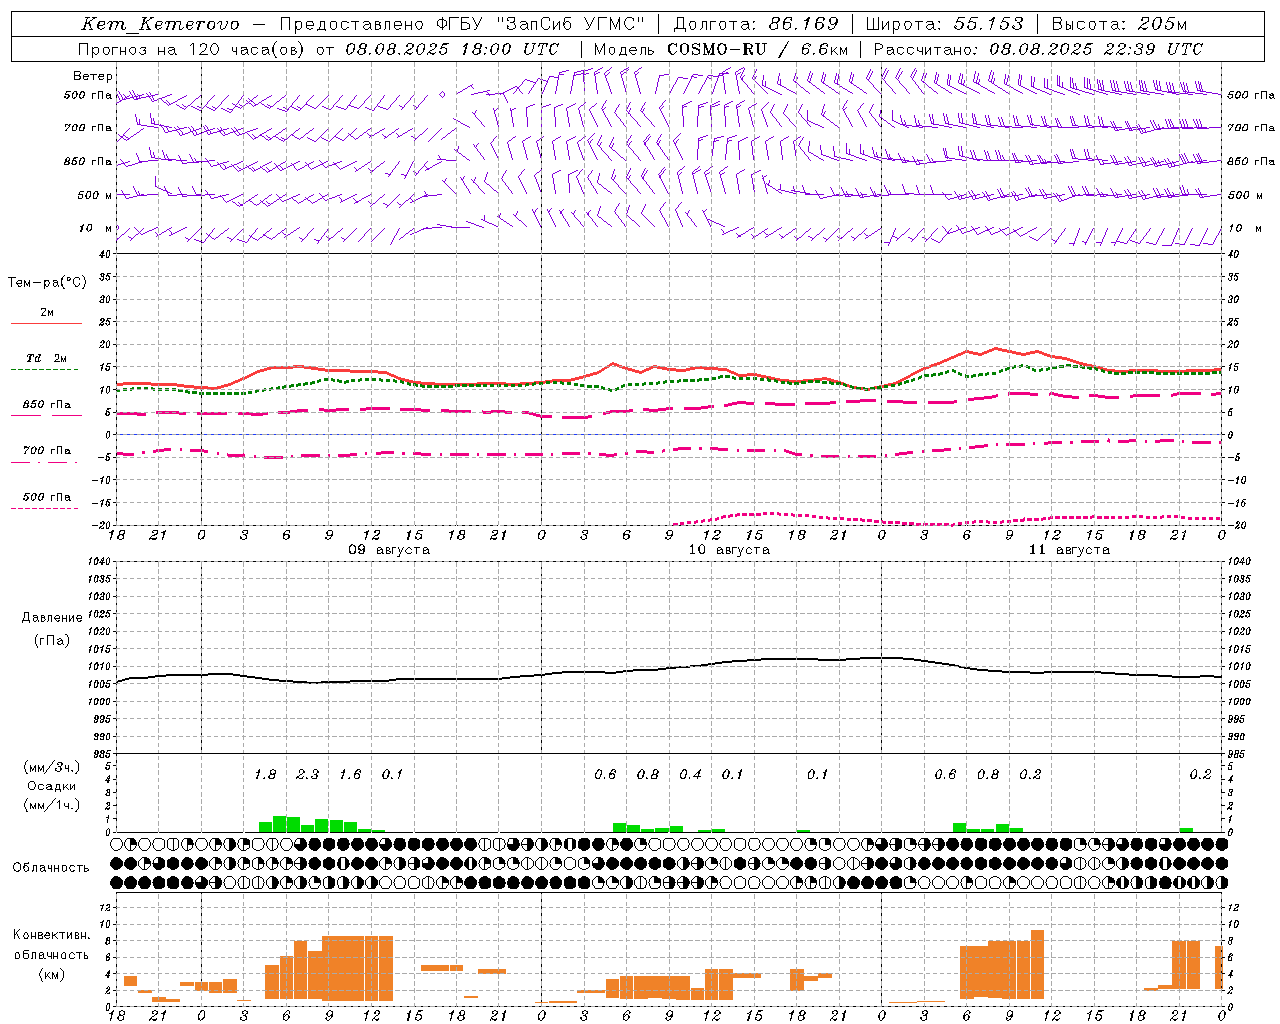Screen dimensions: 1280x1024
Task: Click the 1.8 precipitation value
Action: [265, 775]
